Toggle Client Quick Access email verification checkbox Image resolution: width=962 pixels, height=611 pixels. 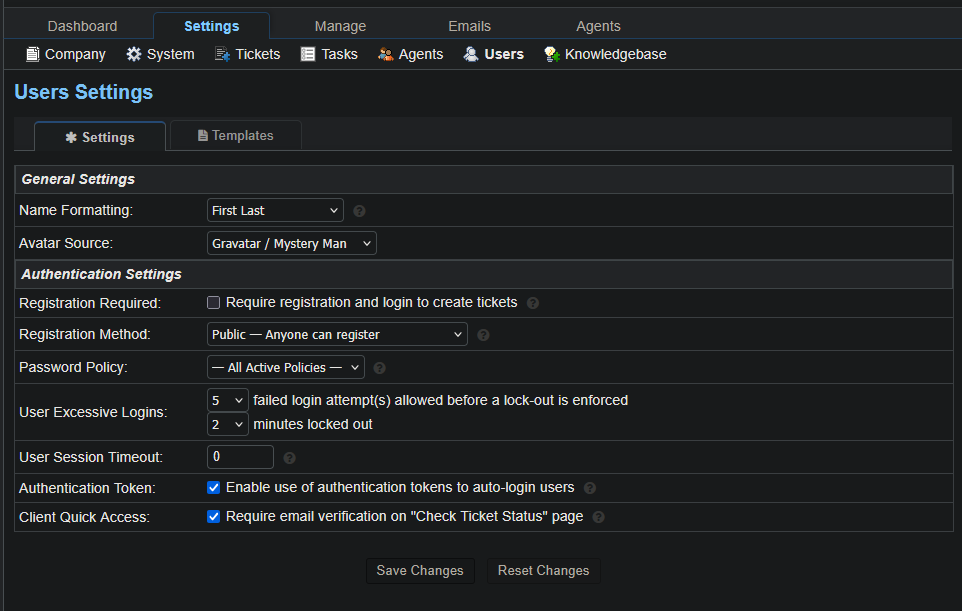pyautogui.click(x=213, y=517)
